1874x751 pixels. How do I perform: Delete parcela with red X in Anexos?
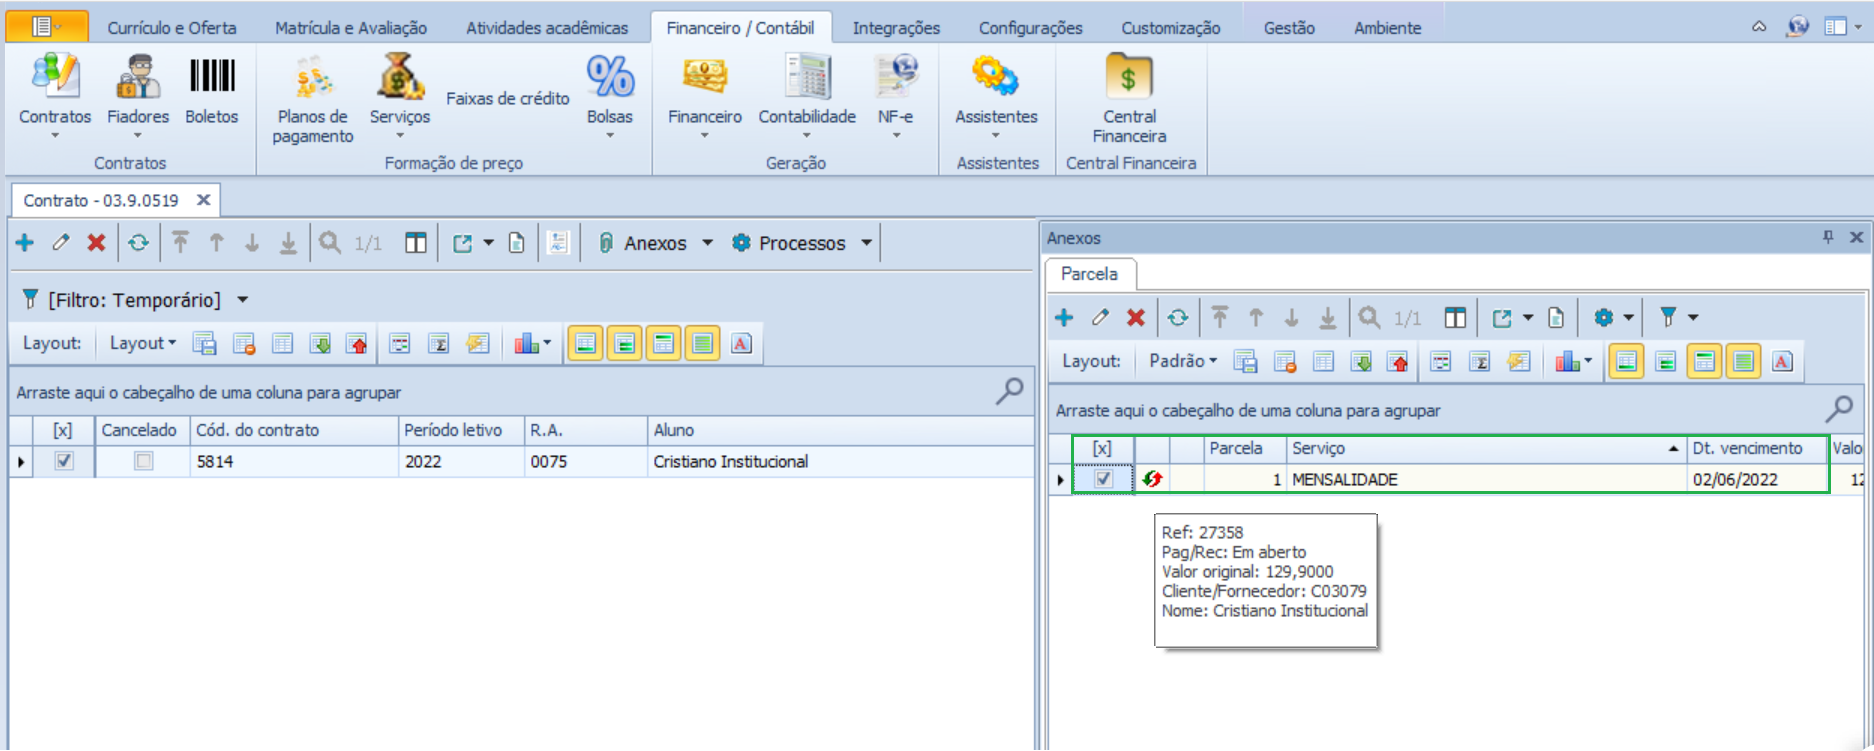1135,318
